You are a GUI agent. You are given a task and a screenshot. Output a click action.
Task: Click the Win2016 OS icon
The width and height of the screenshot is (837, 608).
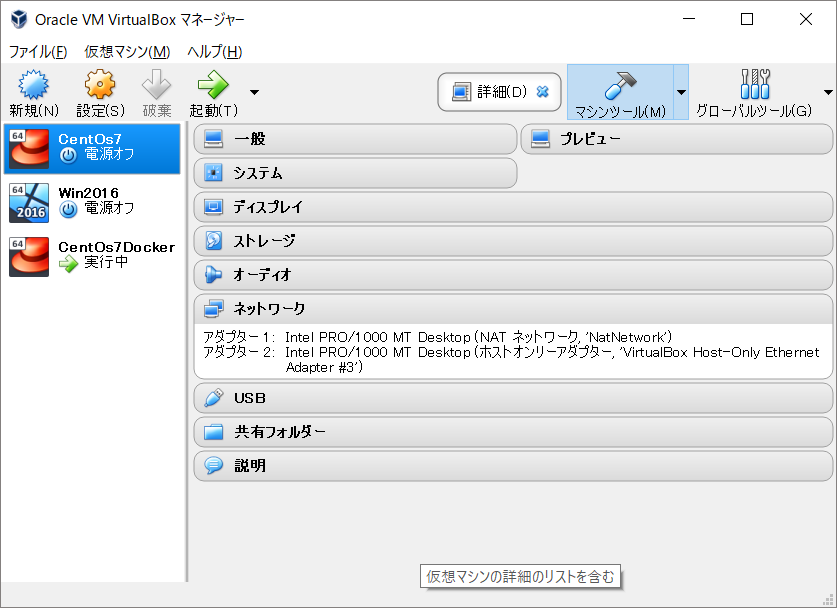[x=29, y=203]
